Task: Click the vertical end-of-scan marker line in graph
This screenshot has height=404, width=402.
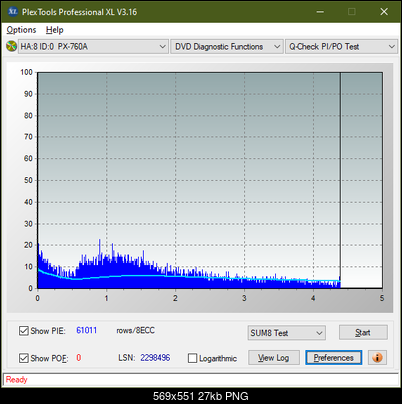Action: [340, 180]
